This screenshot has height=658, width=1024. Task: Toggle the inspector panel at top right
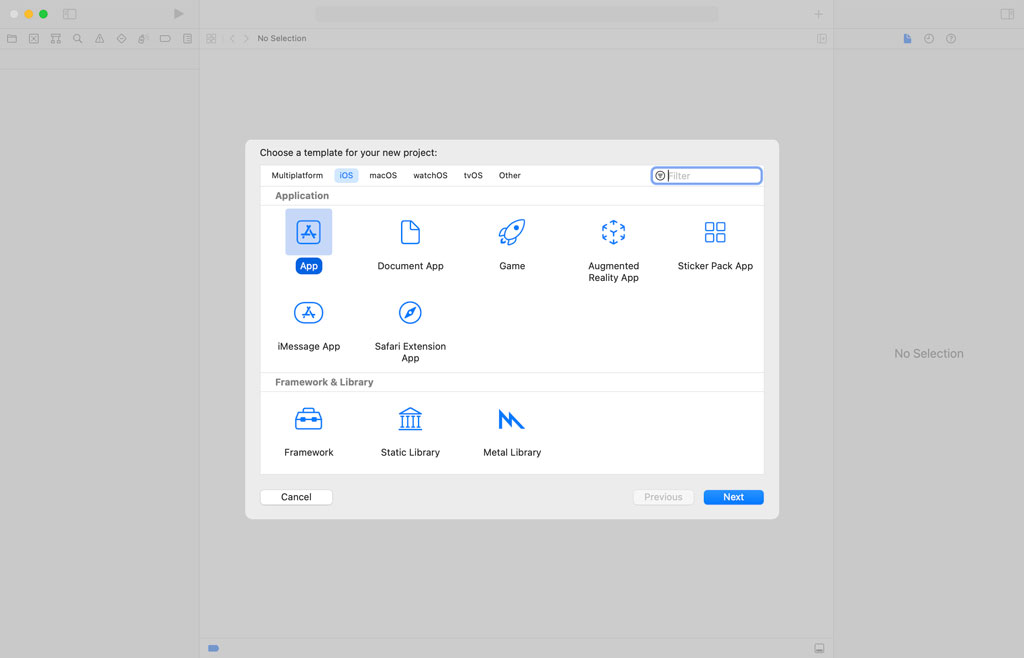tap(1007, 14)
